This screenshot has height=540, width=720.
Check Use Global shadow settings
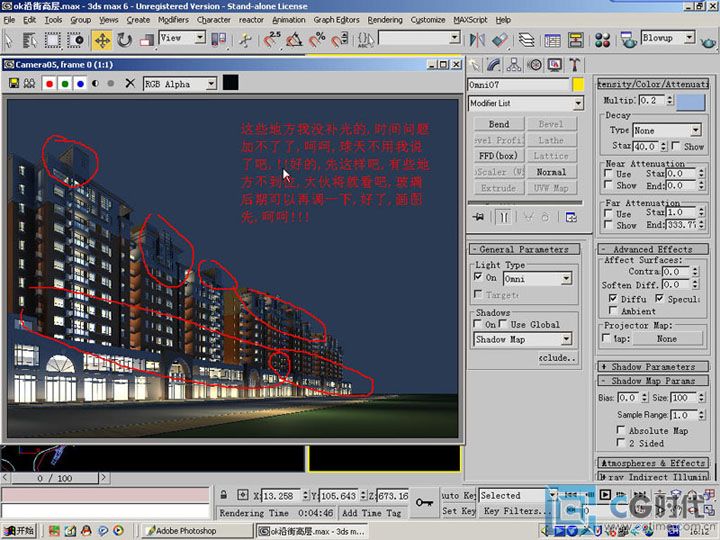503,324
